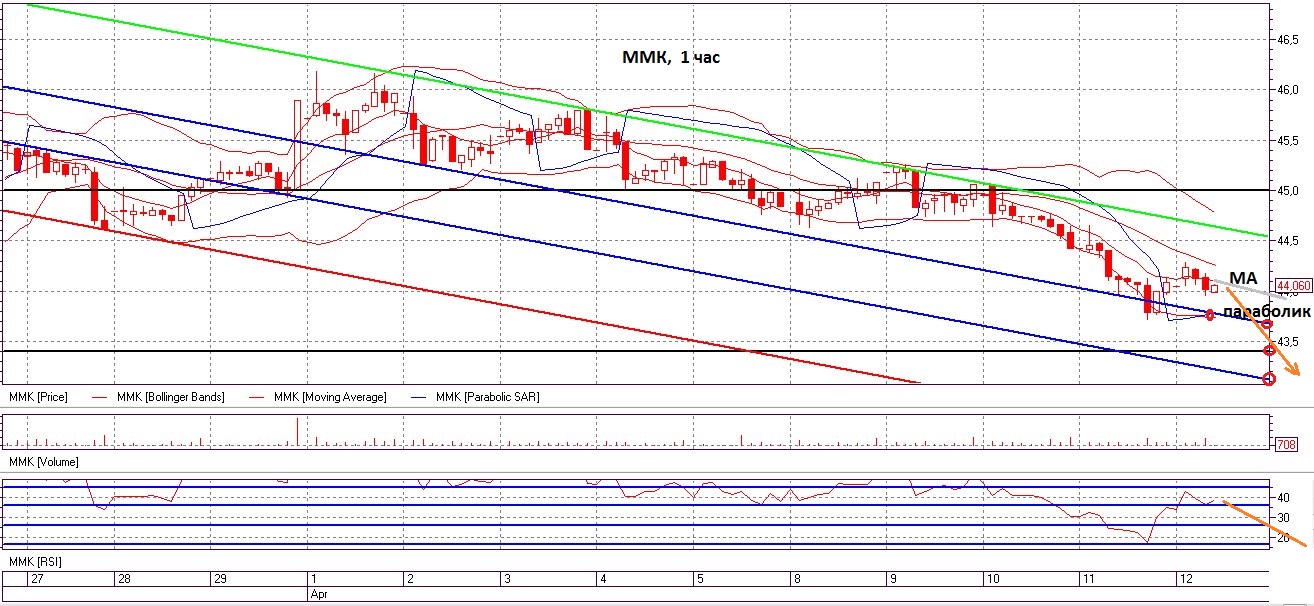1314x606 pixels.
Task: Click the MMK [Volume] panel label
Action: pyautogui.click(x=43, y=462)
